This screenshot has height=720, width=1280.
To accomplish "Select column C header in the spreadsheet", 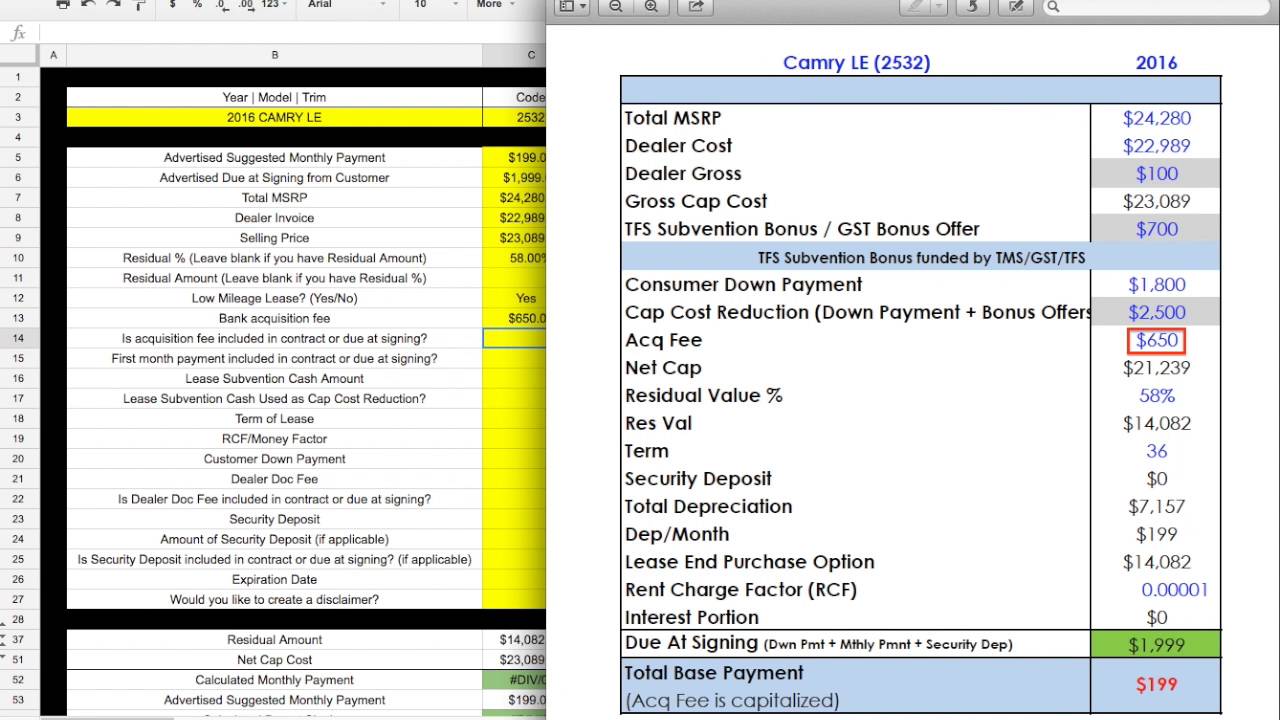I will 514,55.
